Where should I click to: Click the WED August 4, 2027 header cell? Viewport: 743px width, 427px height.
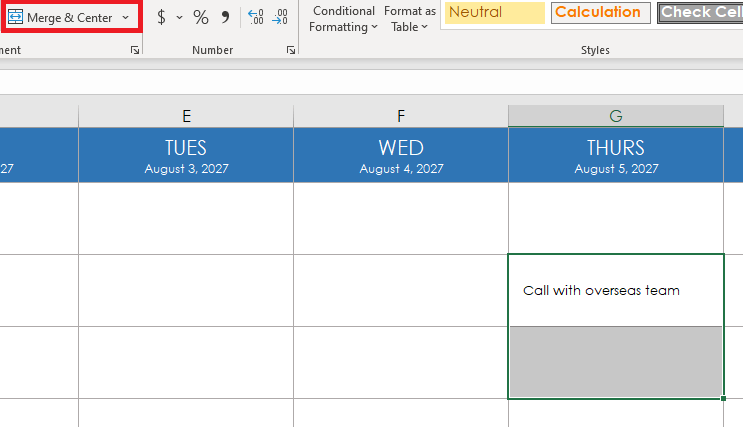coord(401,156)
